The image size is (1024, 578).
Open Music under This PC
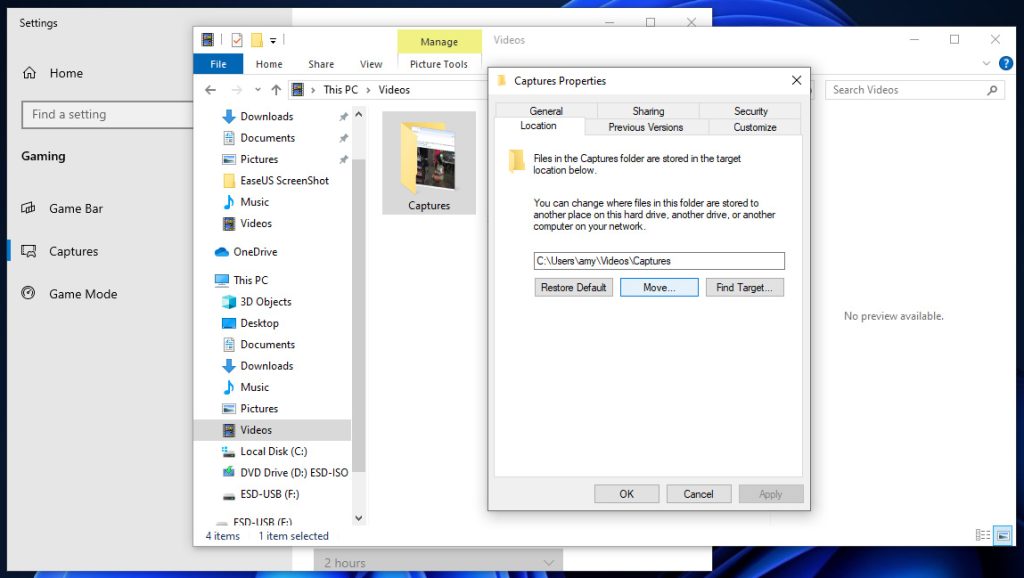255,387
